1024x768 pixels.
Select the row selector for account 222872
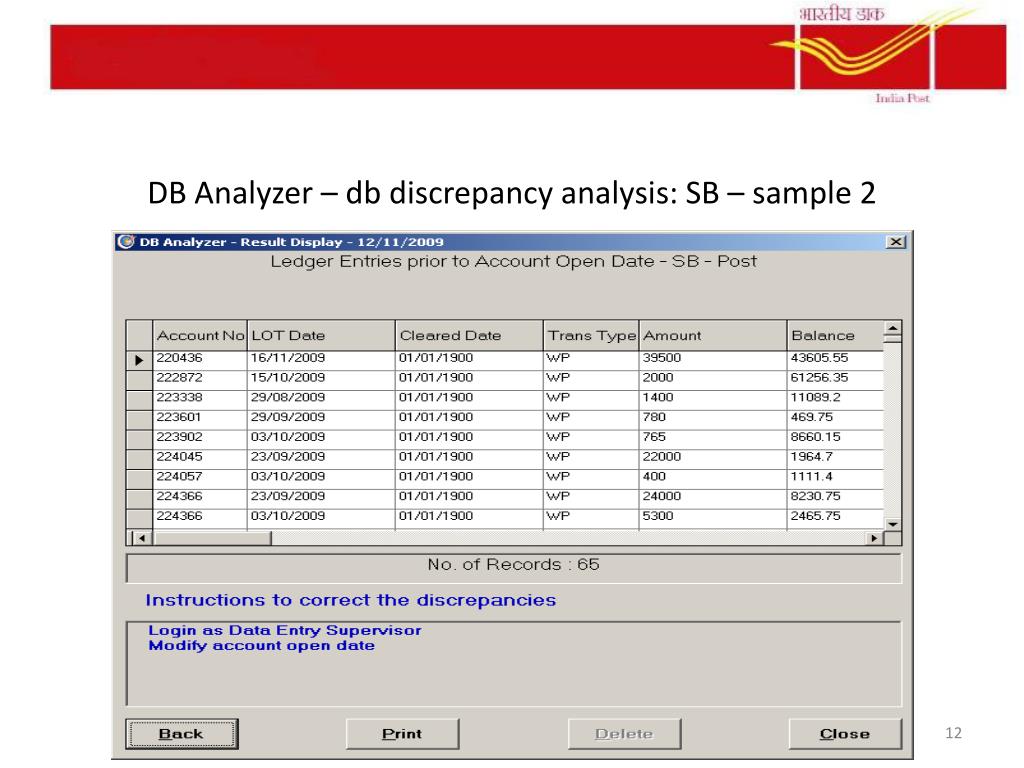(139, 380)
